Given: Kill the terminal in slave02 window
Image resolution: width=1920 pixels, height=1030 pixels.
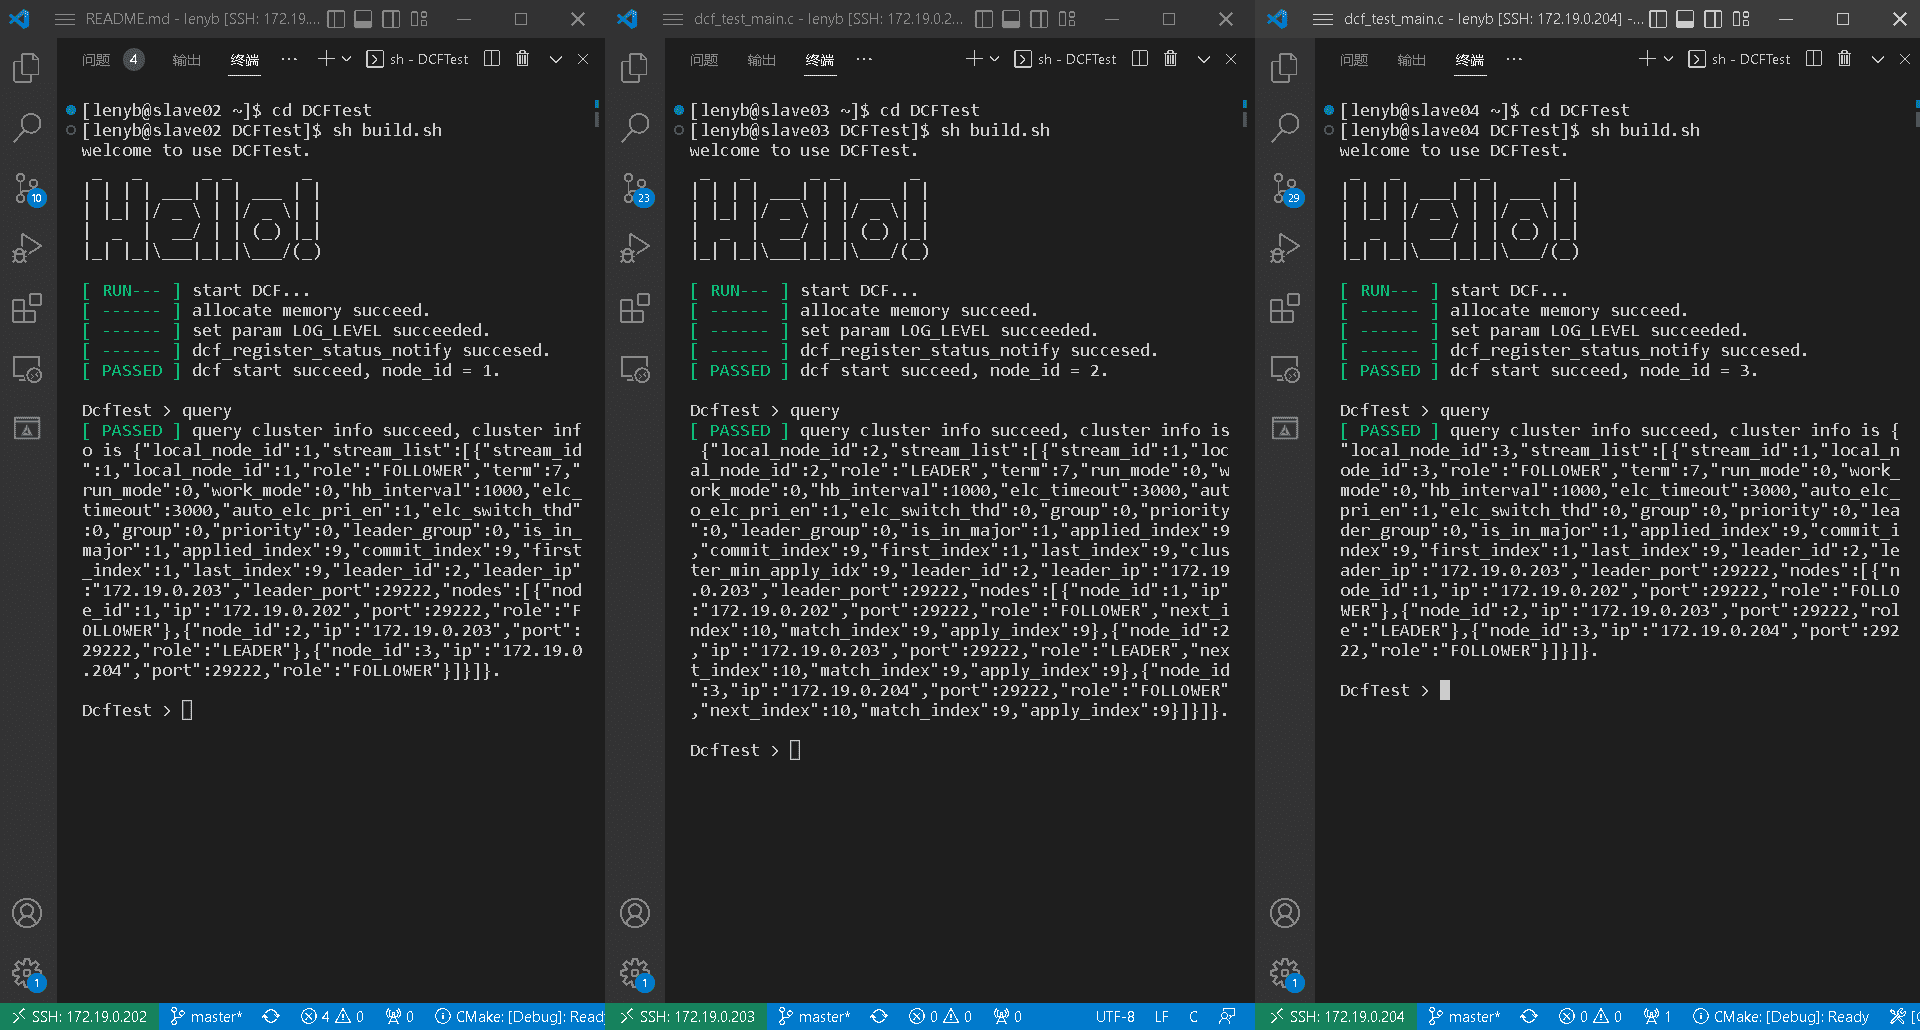Looking at the screenshot, I should 522,59.
